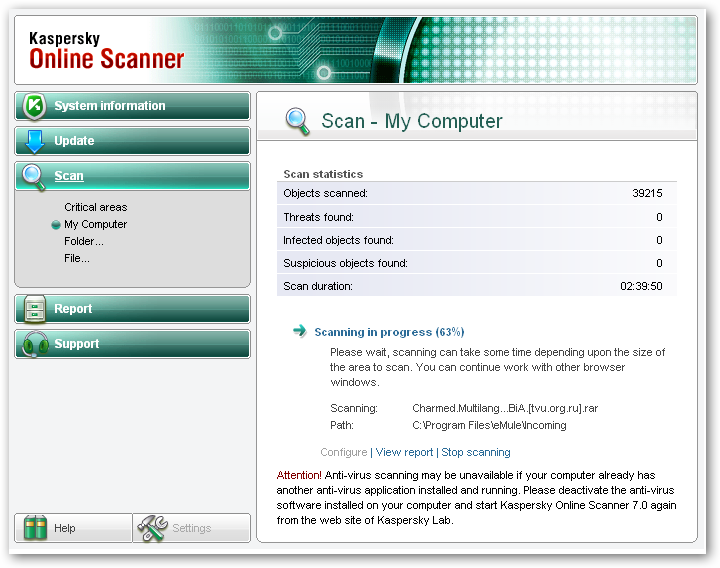720x568 pixels.
Task: Click the Report document icon in sidebar
Action: pyautogui.click(x=35, y=309)
